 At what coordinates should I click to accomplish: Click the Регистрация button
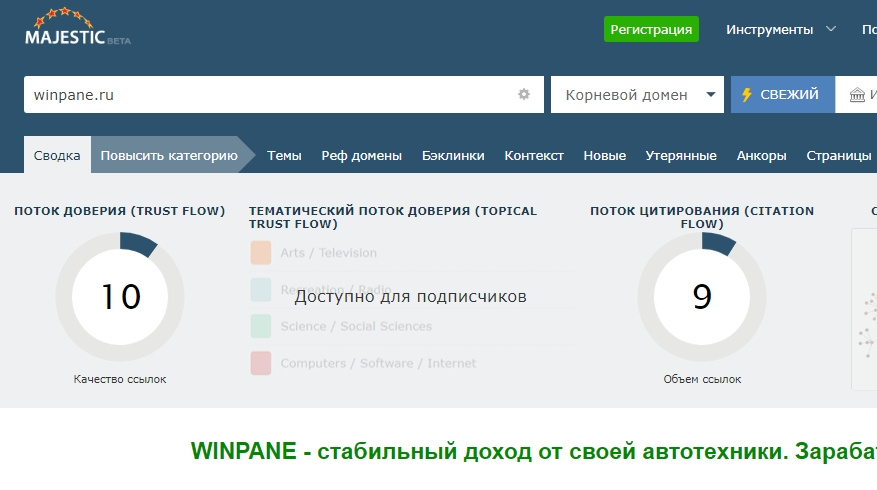pos(651,29)
